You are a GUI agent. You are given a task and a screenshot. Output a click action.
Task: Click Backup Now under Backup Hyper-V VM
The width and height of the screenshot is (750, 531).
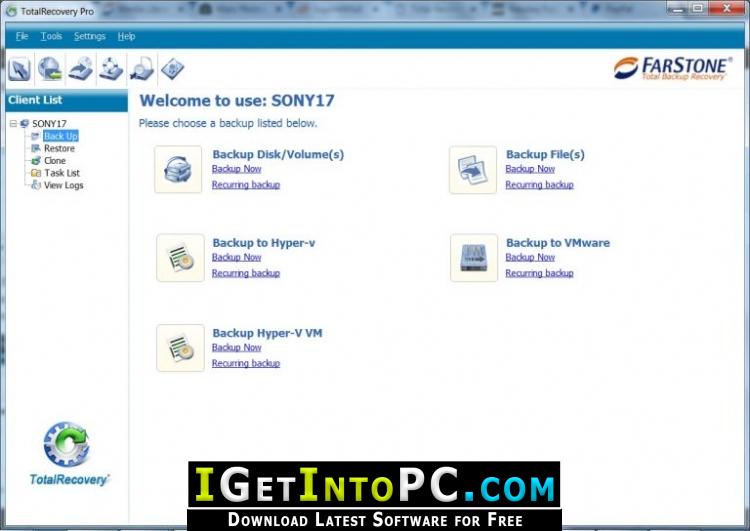click(237, 348)
